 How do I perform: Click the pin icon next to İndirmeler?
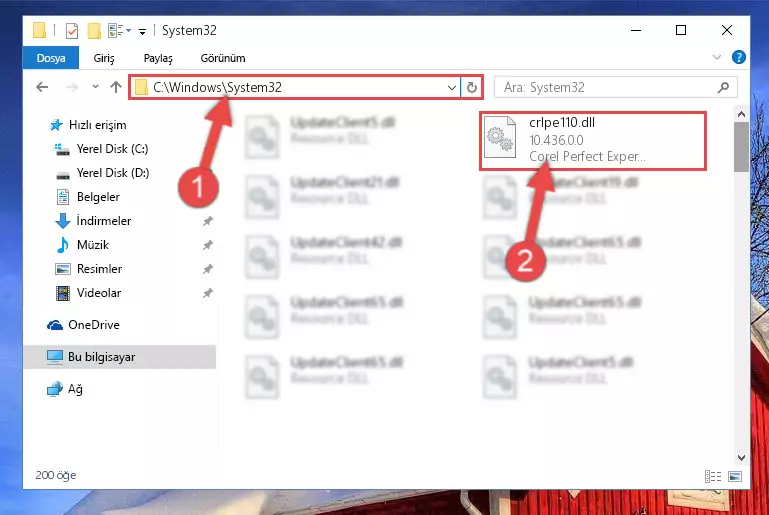[x=208, y=221]
